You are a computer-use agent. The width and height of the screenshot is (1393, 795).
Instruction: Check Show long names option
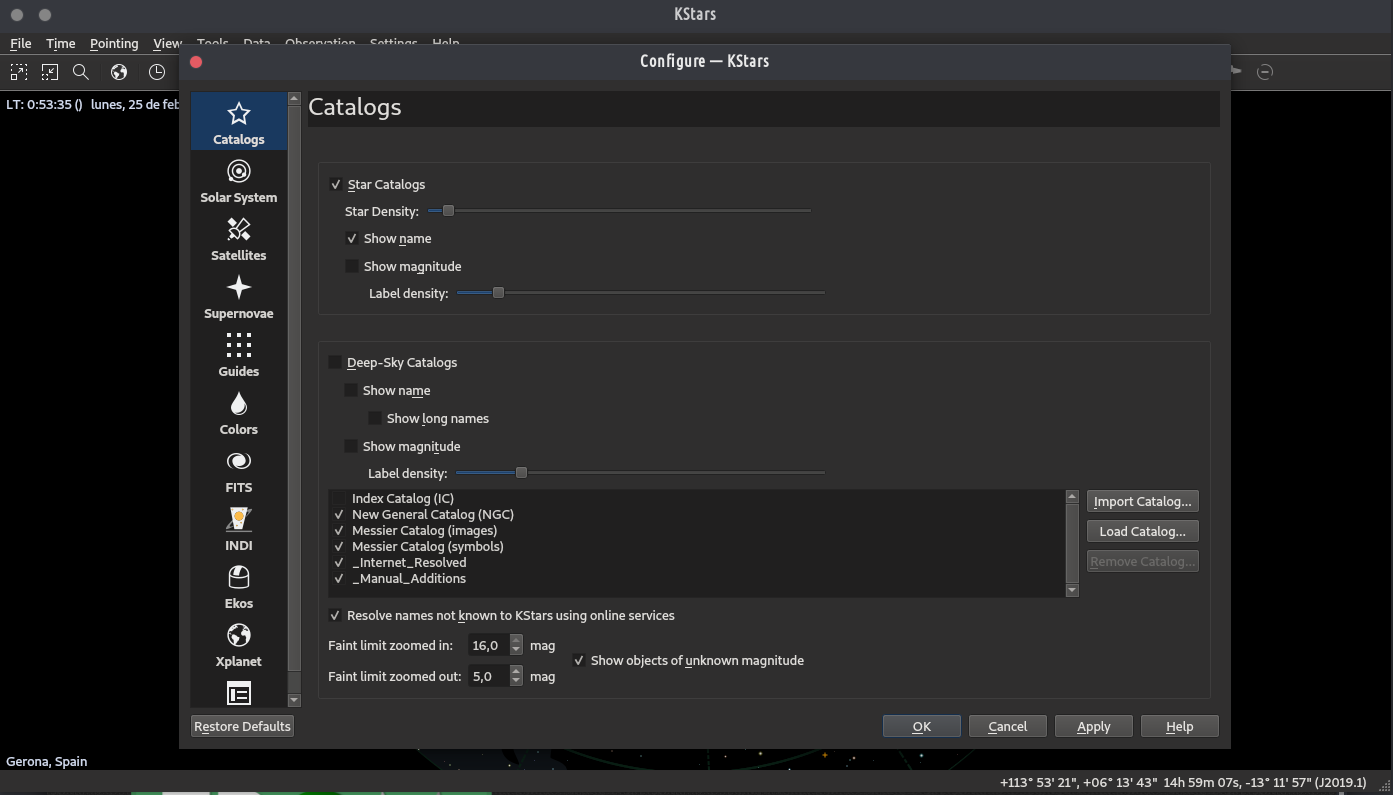coord(375,418)
